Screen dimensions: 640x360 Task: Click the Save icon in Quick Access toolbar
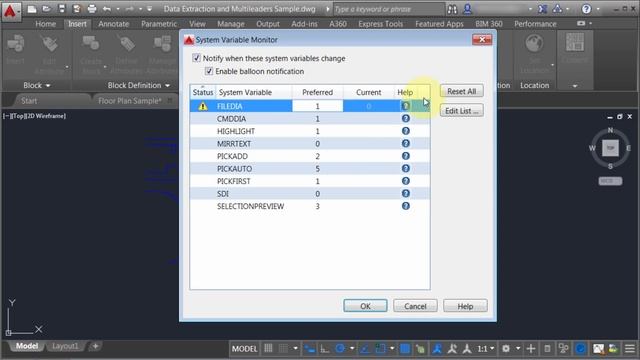pyautogui.click(x=62, y=9)
